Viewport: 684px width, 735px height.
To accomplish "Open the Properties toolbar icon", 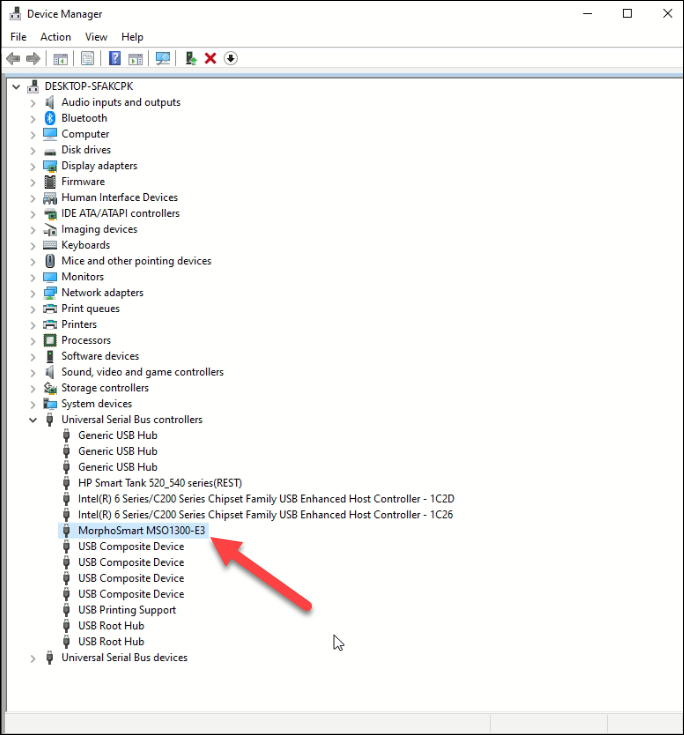I will pyautogui.click(x=88, y=59).
